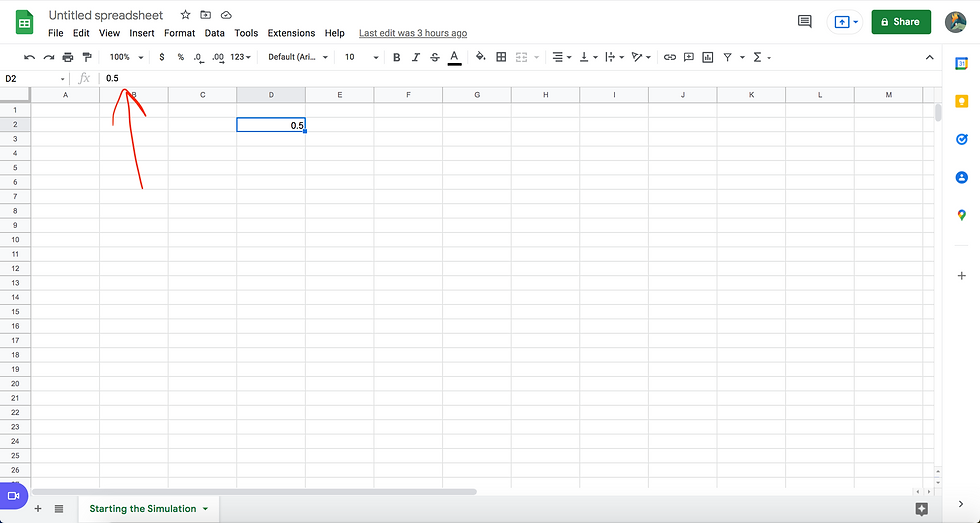Open the Edit menu
980x523 pixels.
81,33
